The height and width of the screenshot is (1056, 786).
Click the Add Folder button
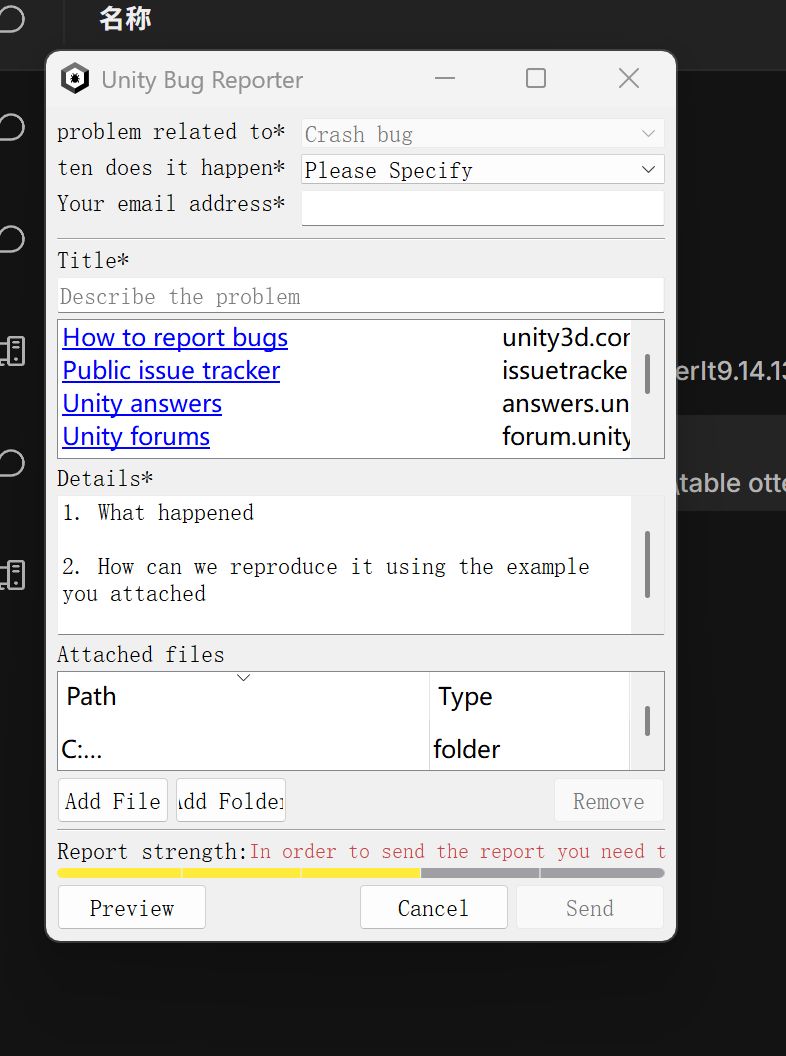coord(231,801)
